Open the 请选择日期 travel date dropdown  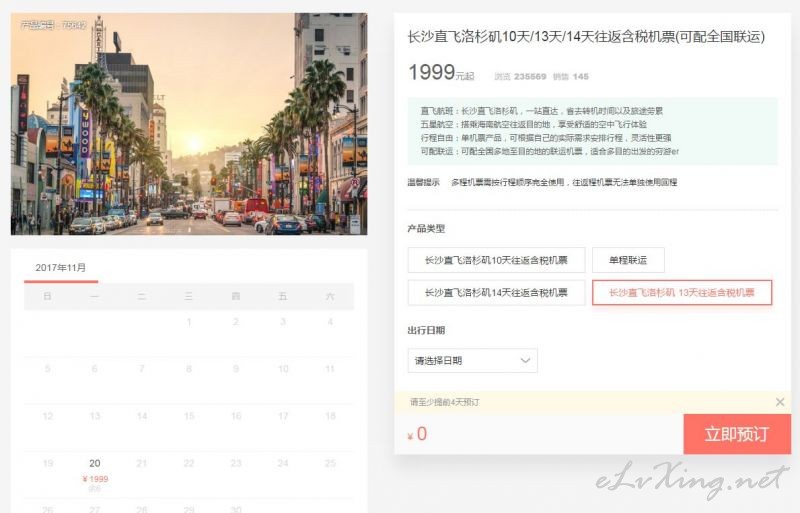click(x=472, y=360)
